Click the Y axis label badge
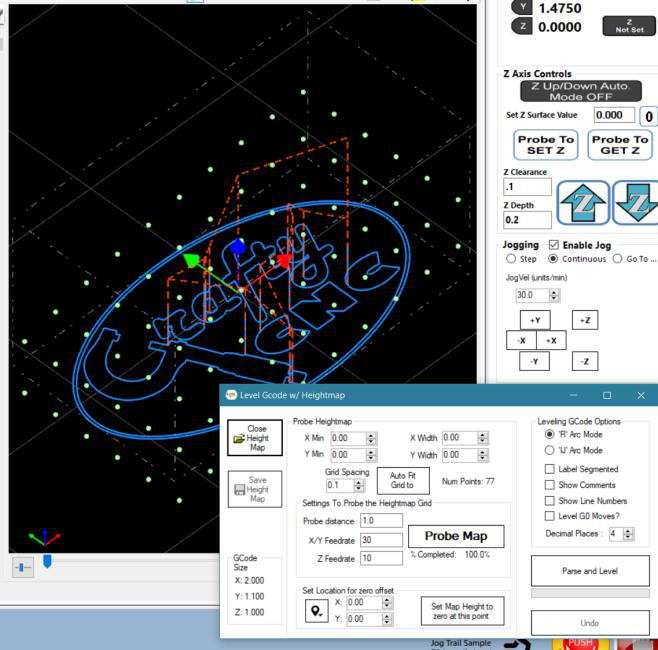Screen dimensions: 658x650 [x=522, y=7]
